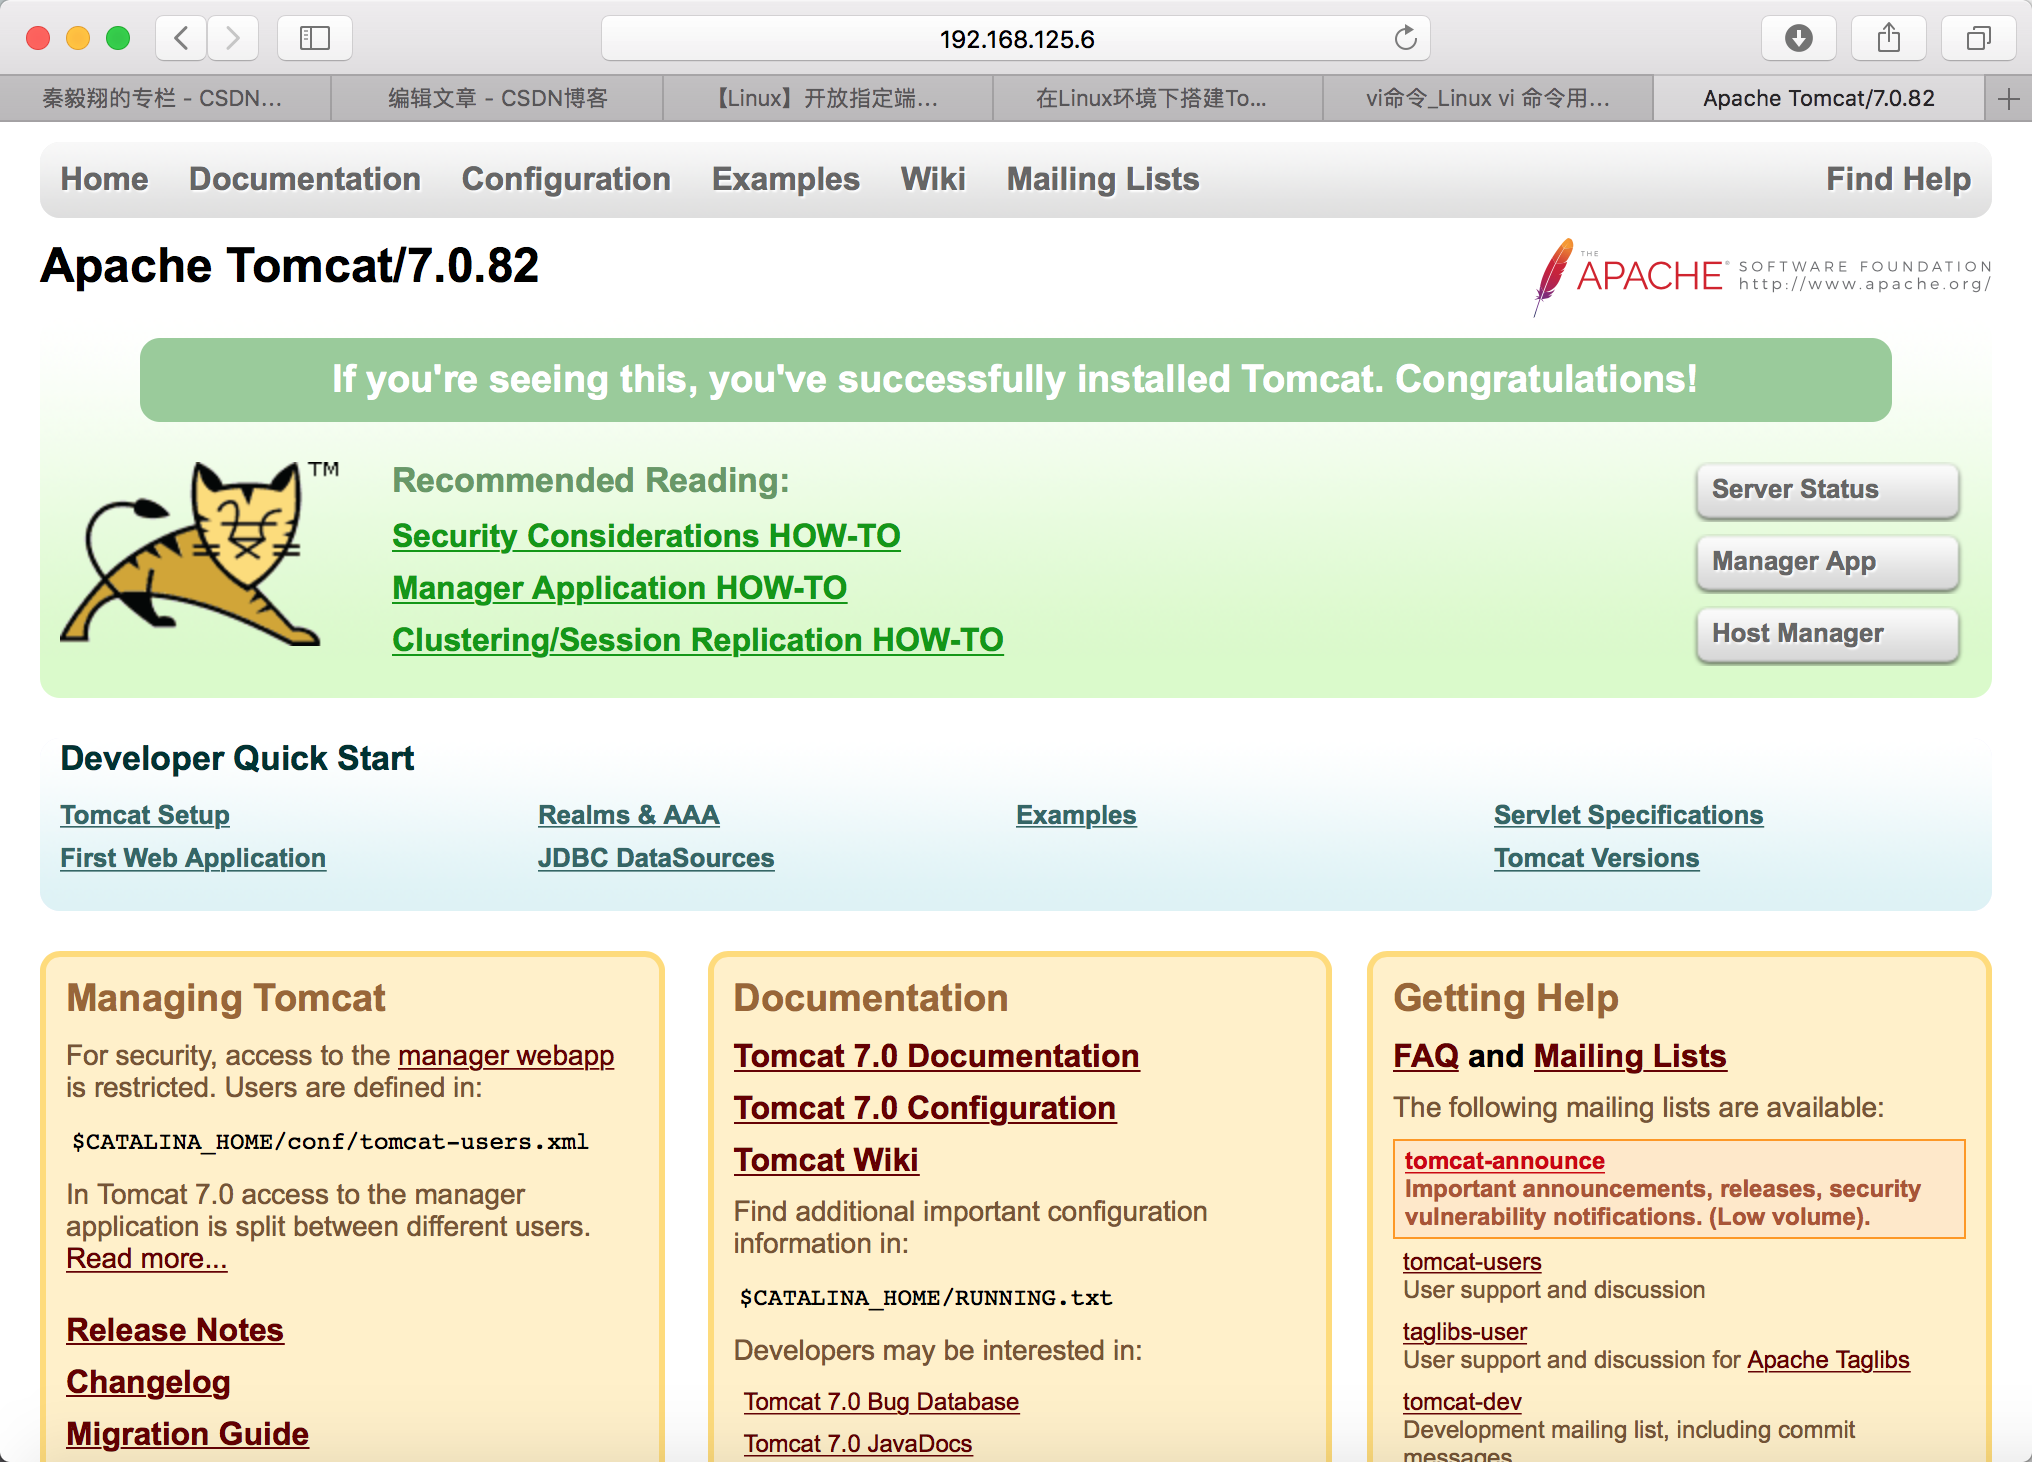Switch to the 在Linux环境下搭建To tab

coord(1157,98)
